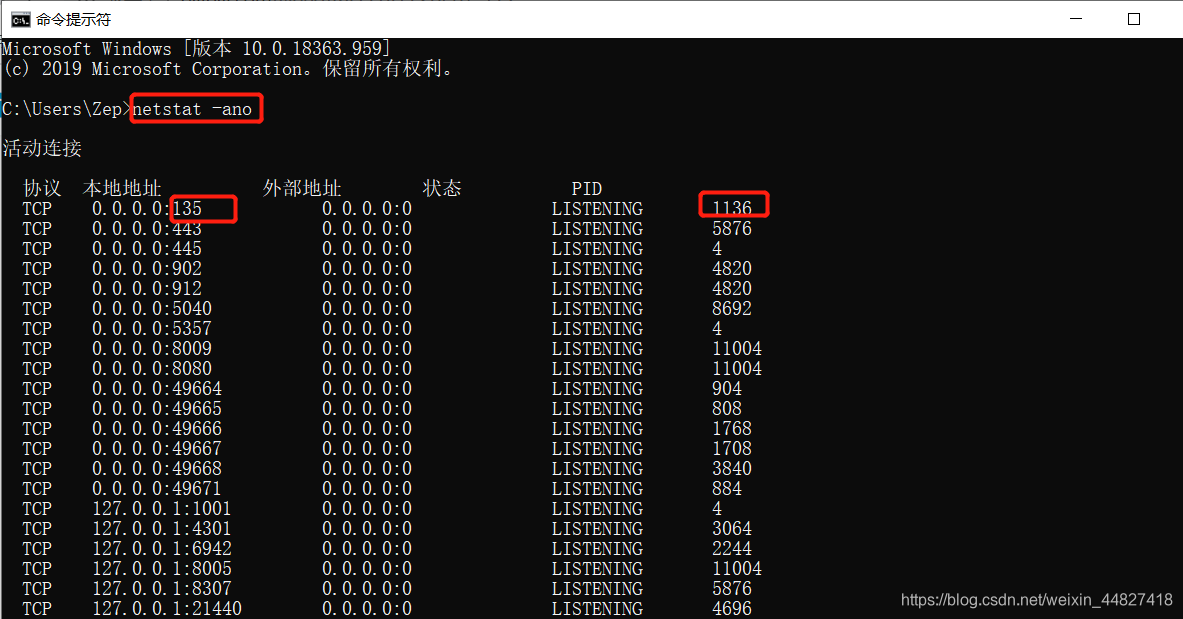The width and height of the screenshot is (1183, 619).
Task: Click the 2019 Microsoft Corporation copyright line
Action: [228, 69]
